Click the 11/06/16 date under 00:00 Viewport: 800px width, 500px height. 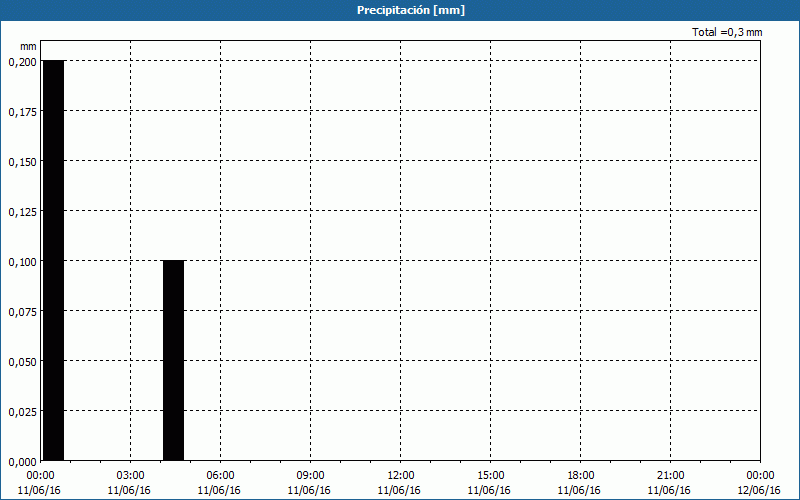click(x=39, y=490)
